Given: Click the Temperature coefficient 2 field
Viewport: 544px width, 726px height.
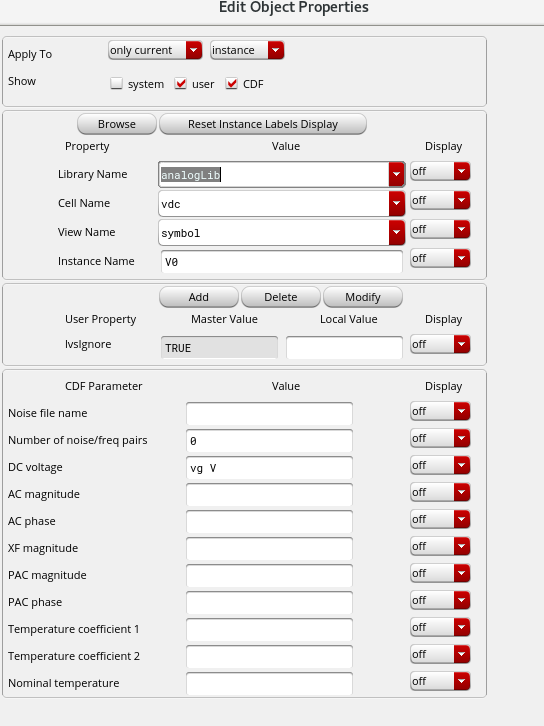Looking at the screenshot, I should tap(269, 657).
